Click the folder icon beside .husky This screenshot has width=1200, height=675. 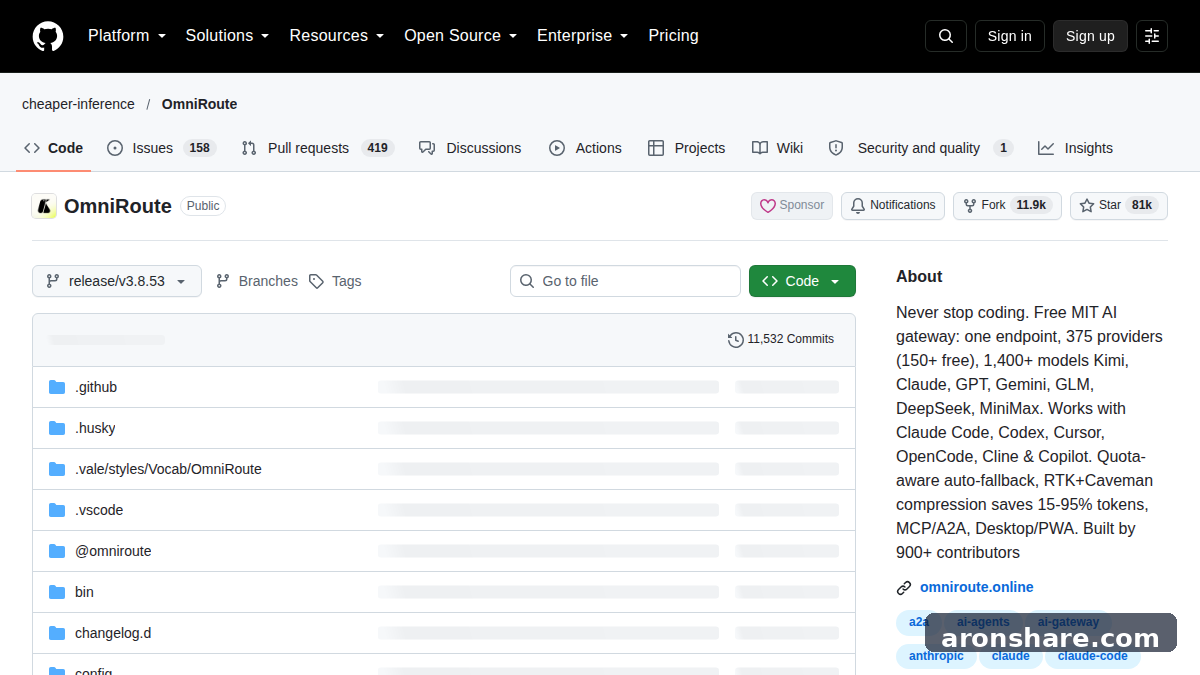tap(57, 428)
